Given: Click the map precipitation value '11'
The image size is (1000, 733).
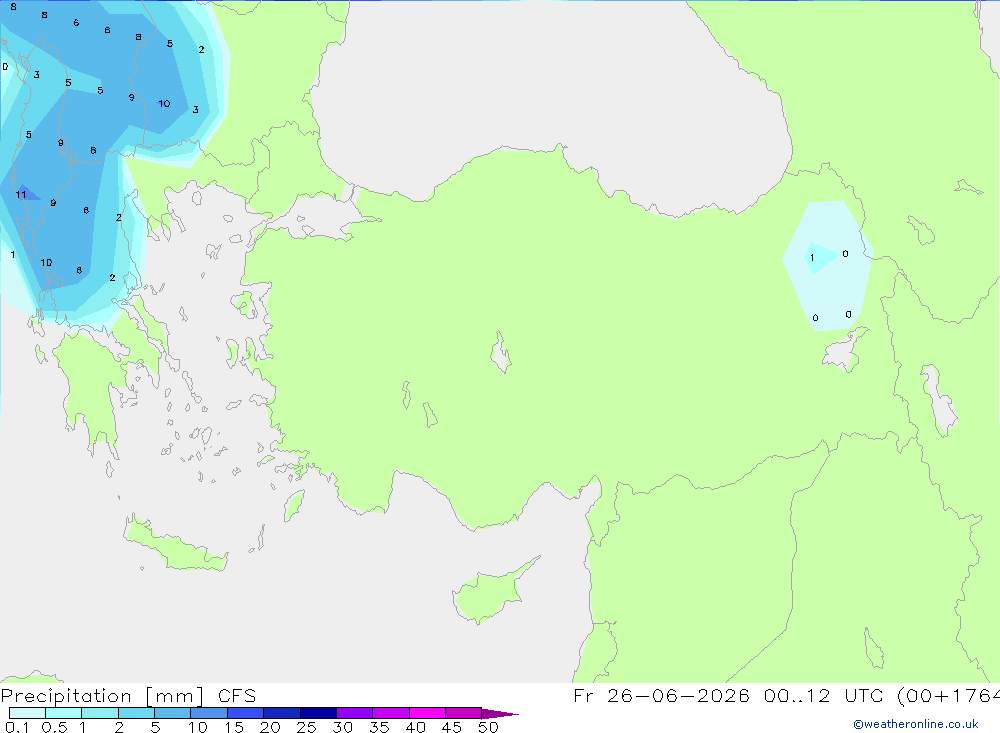Looking at the screenshot, I should tap(21, 195).
